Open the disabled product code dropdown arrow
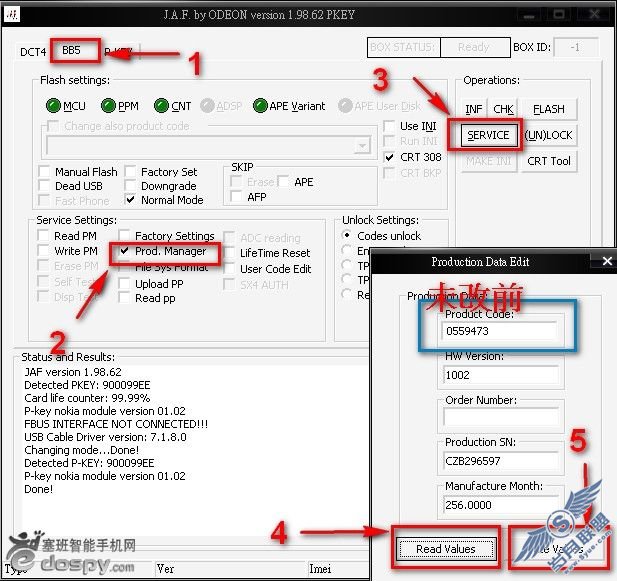617x581 pixels. point(362,146)
